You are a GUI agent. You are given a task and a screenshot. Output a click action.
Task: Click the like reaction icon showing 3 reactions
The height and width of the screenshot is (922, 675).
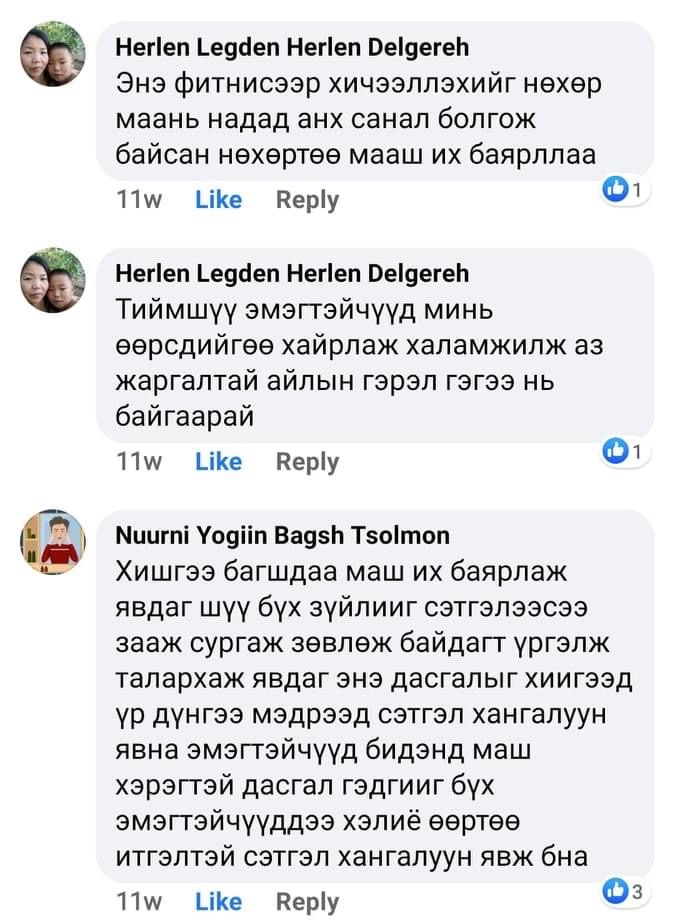(619, 889)
